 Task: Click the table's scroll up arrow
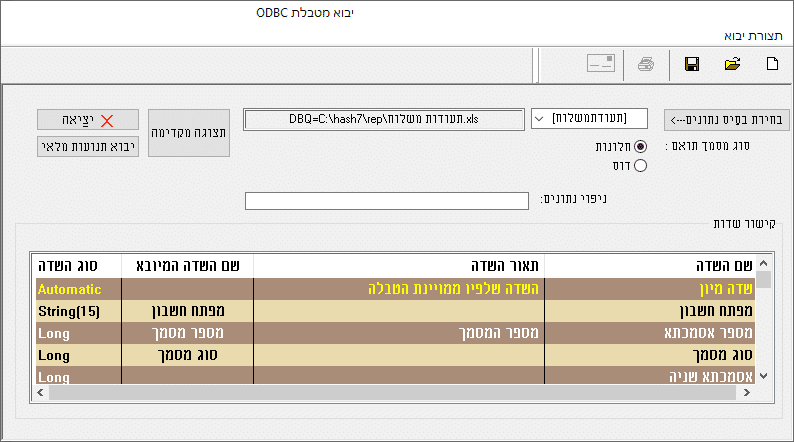pyautogui.click(x=764, y=263)
